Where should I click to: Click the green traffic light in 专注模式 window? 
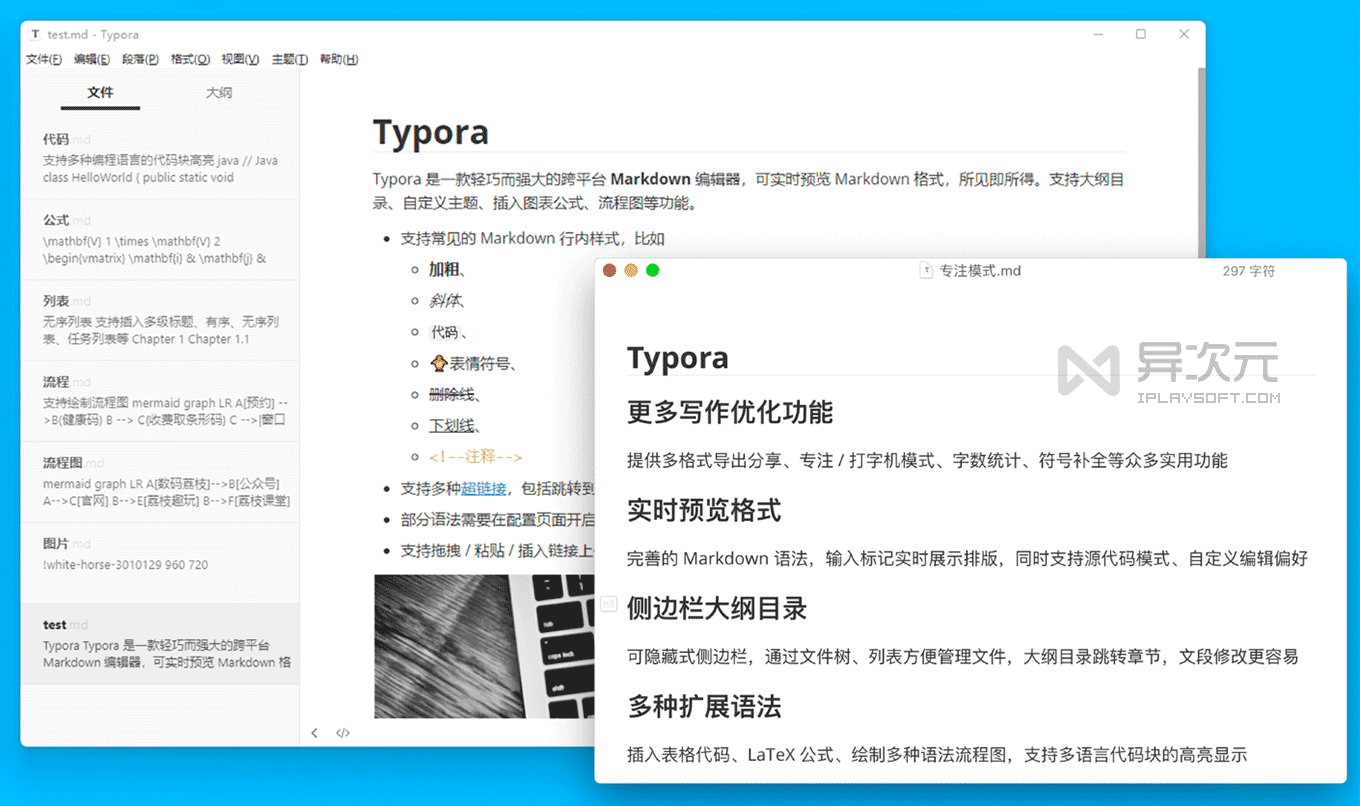tap(653, 270)
